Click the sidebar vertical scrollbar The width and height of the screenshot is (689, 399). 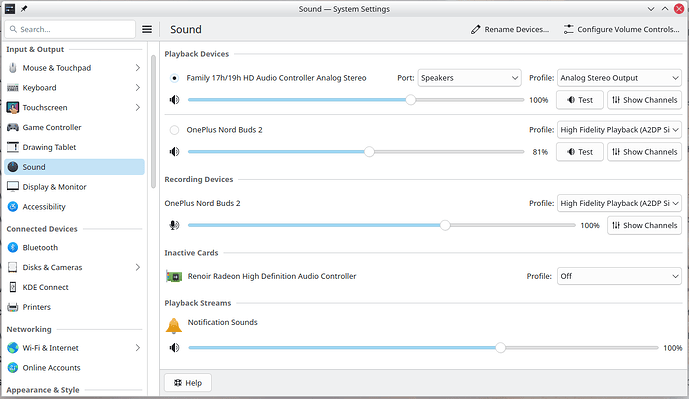(153, 122)
